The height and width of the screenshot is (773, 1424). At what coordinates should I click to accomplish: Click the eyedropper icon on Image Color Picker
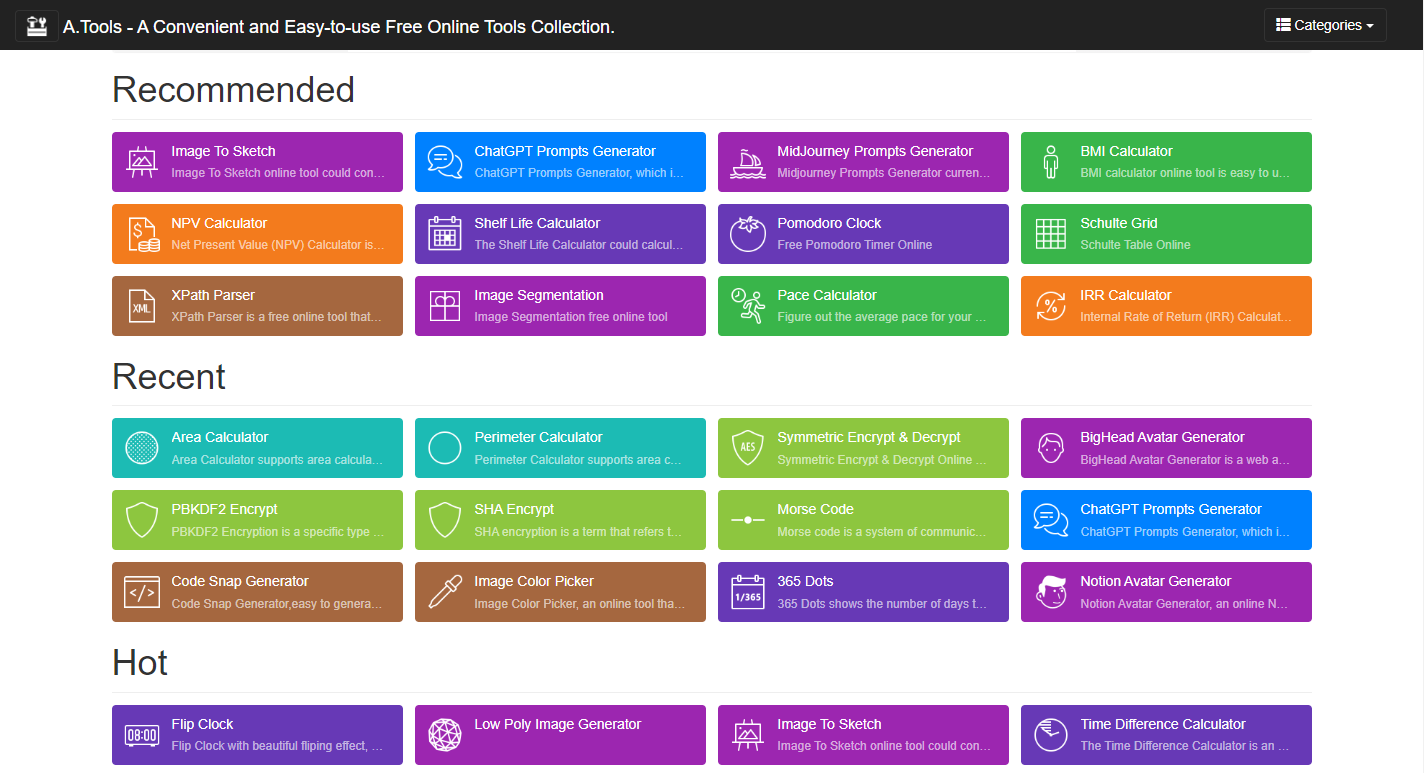(x=445, y=592)
